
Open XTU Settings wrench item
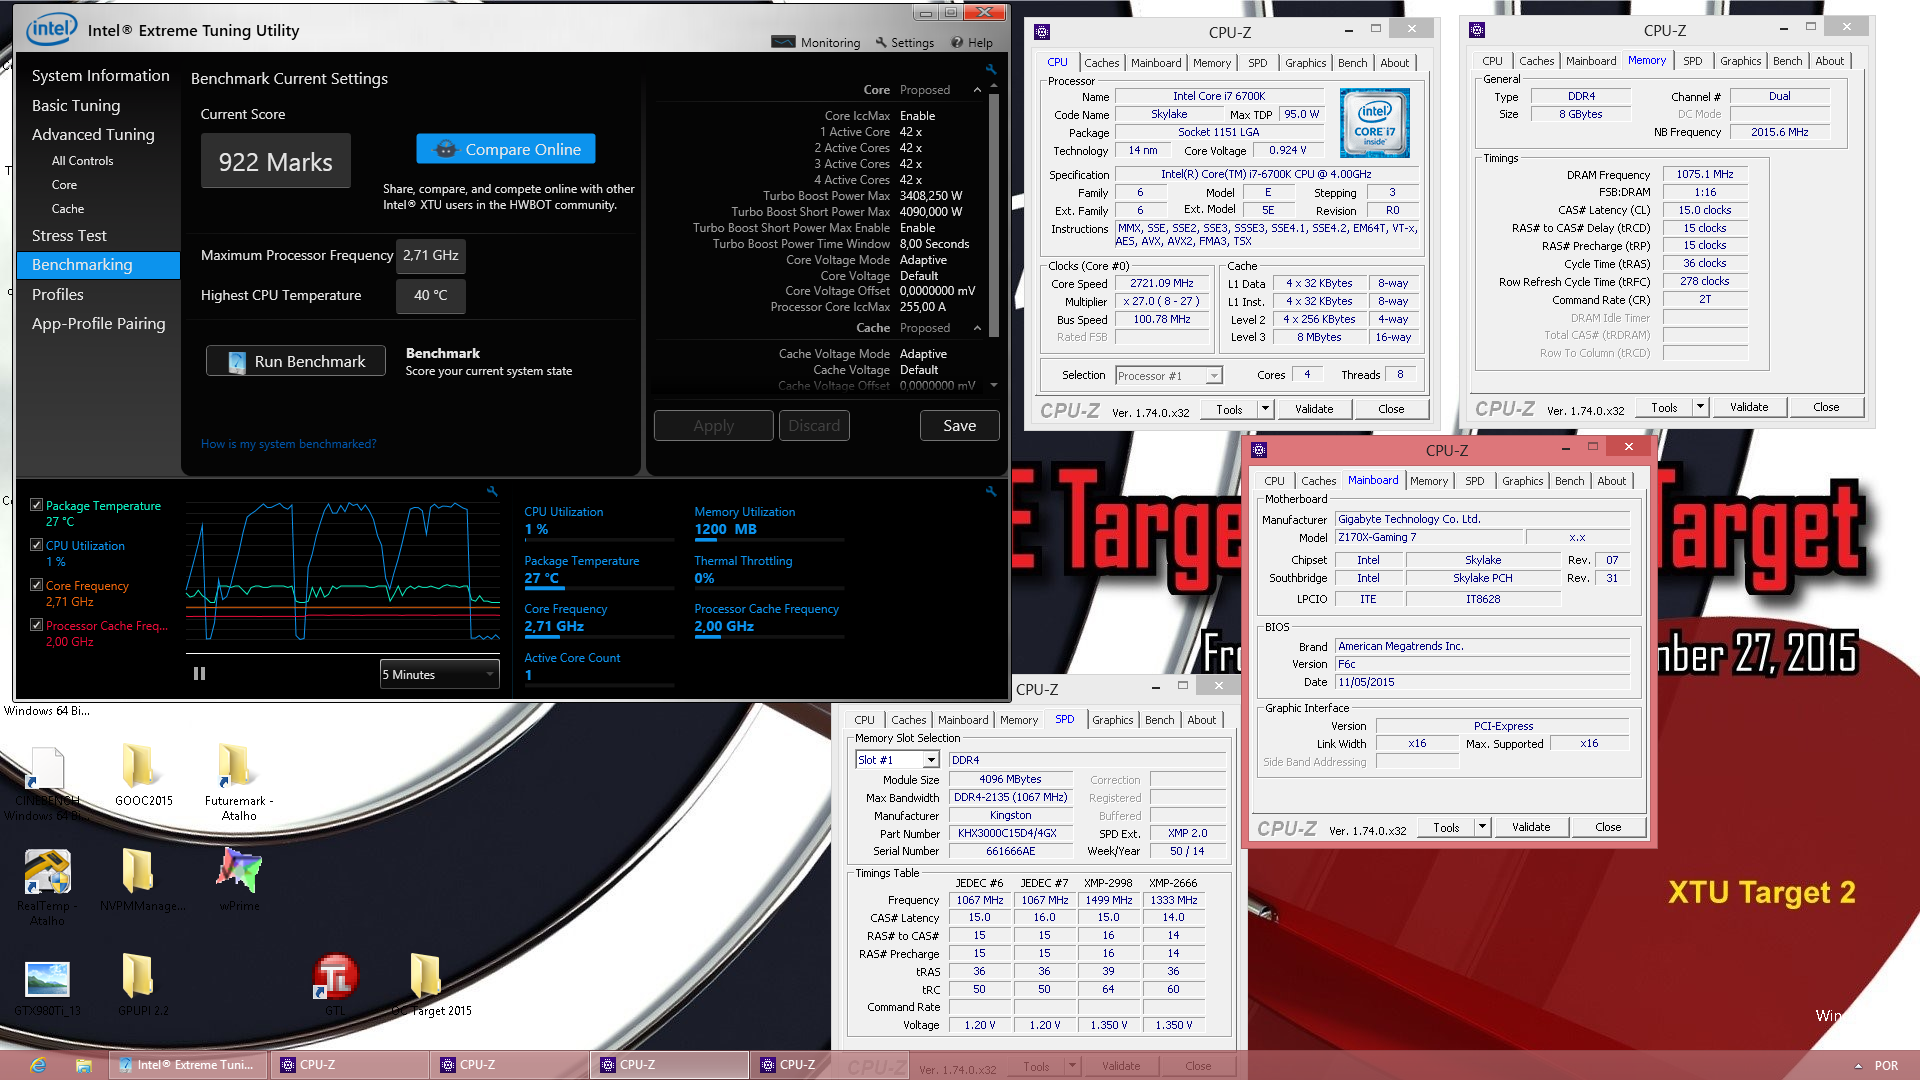click(904, 43)
